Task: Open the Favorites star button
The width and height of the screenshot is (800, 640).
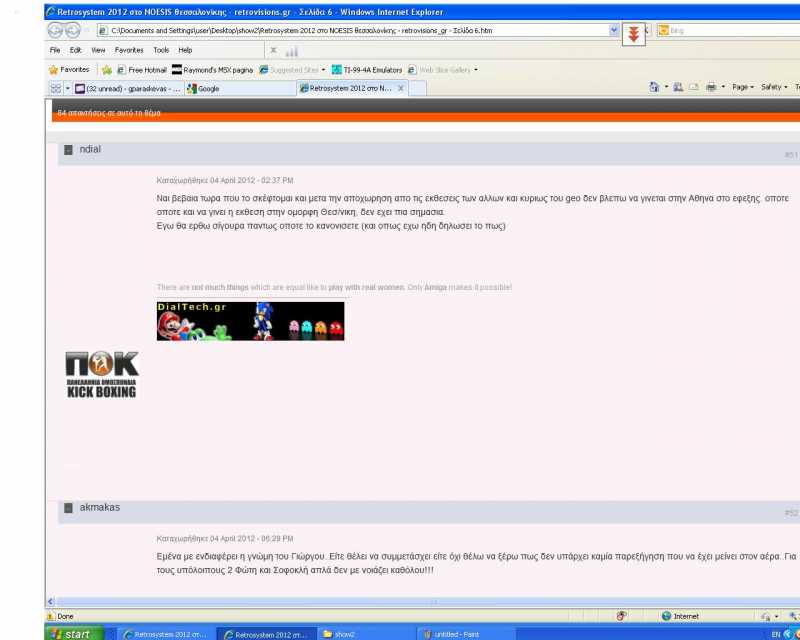Action: pyautogui.click(x=69, y=70)
